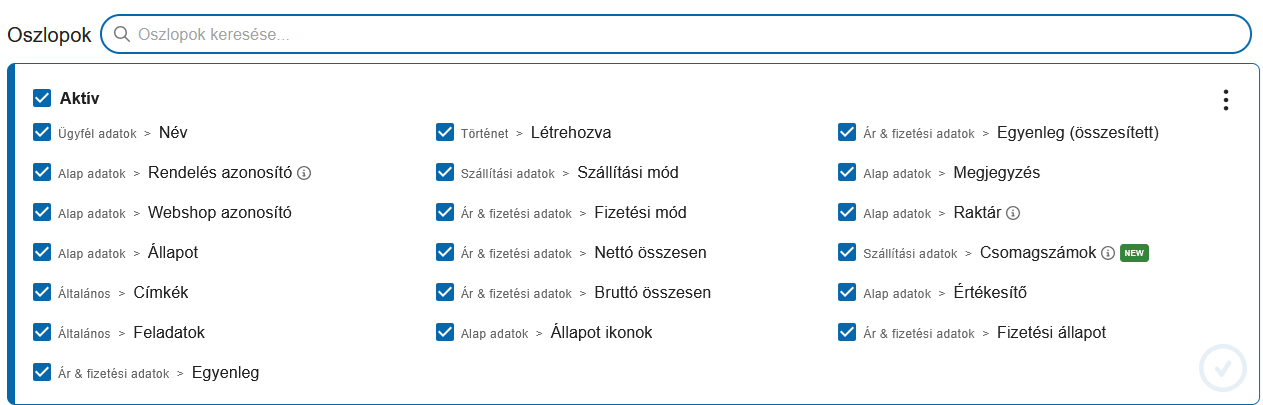
Task: Select the Címkék column label
Action: [x=161, y=293]
